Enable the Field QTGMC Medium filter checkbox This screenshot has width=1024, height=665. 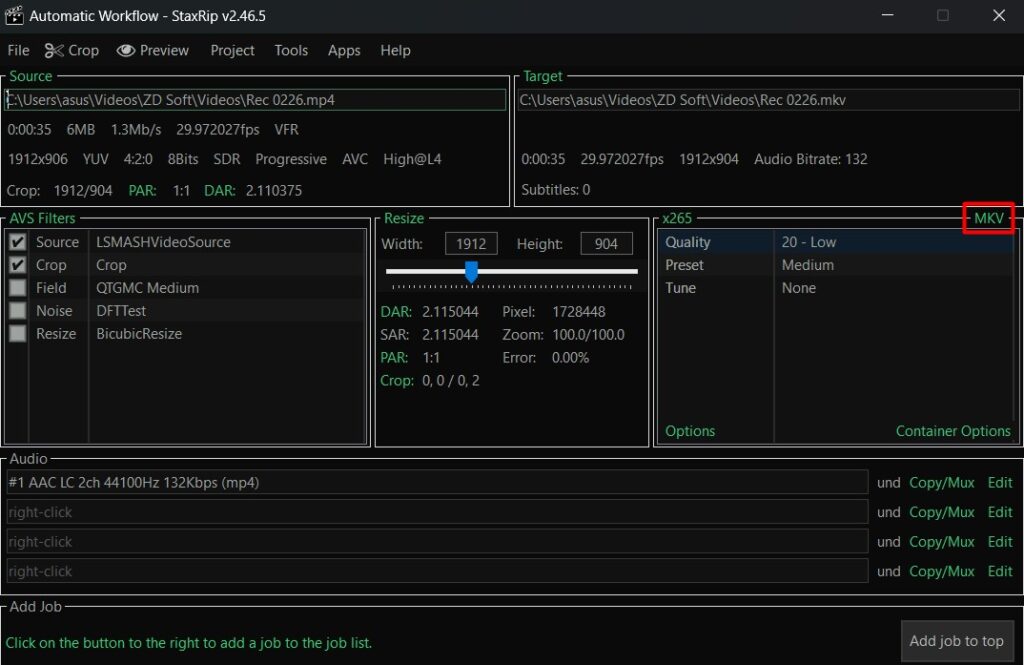tap(18, 288)
